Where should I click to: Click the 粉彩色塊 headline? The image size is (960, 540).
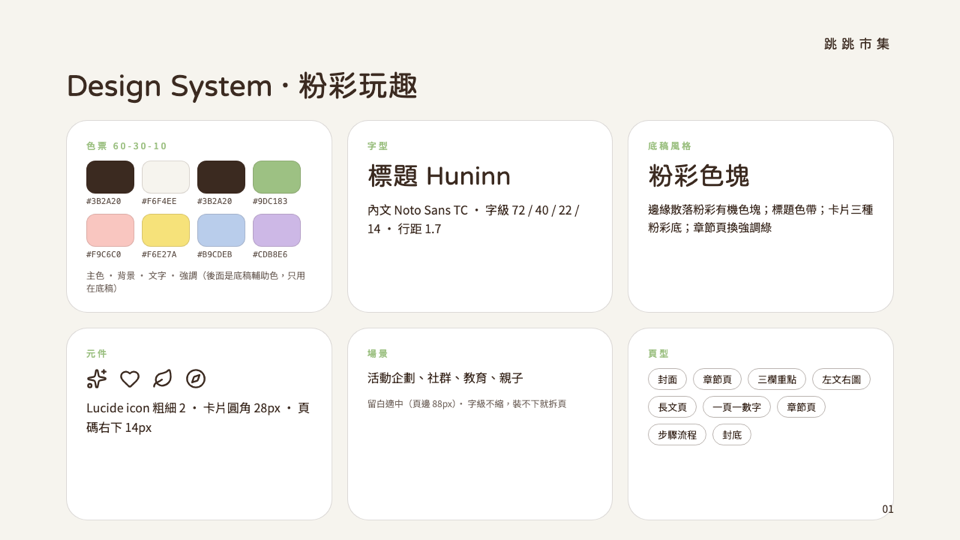(699, 176)
